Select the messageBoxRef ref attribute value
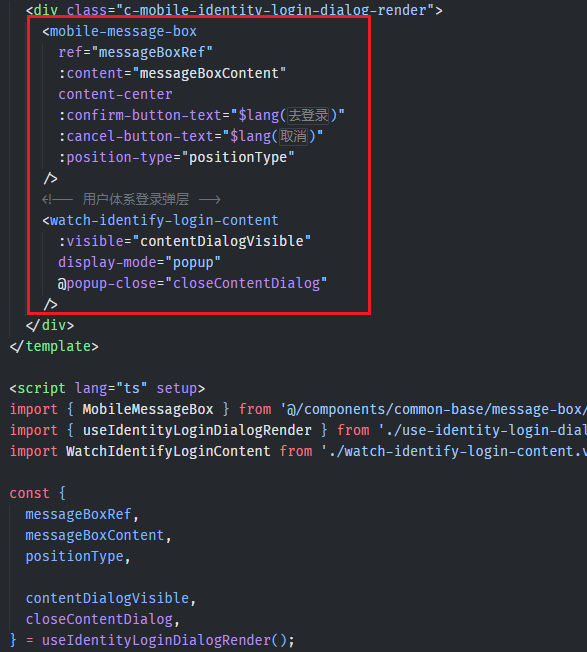587x652 pixels. pyautogui.click(x=152, y=52)
